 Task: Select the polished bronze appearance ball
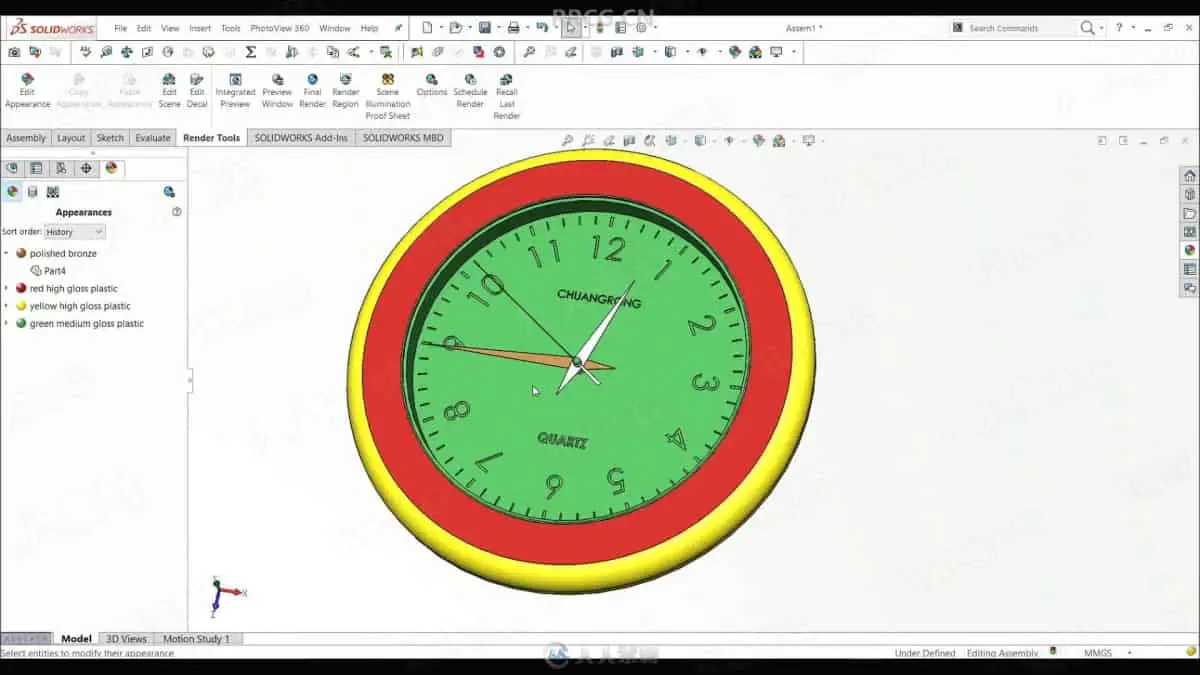pos(21,254)
